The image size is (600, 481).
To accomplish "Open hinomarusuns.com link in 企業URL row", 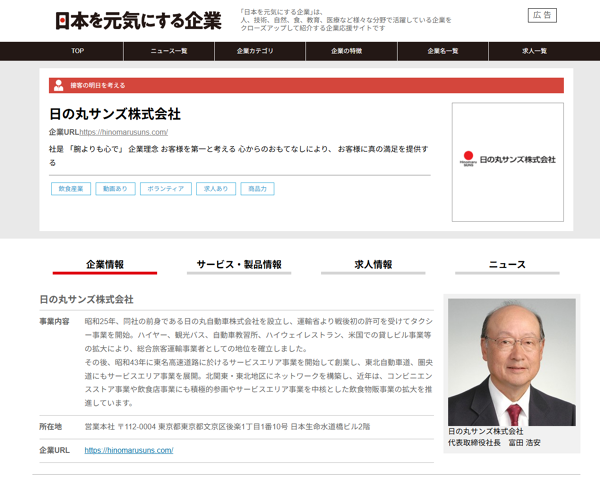I will click(x=129, y=450).
